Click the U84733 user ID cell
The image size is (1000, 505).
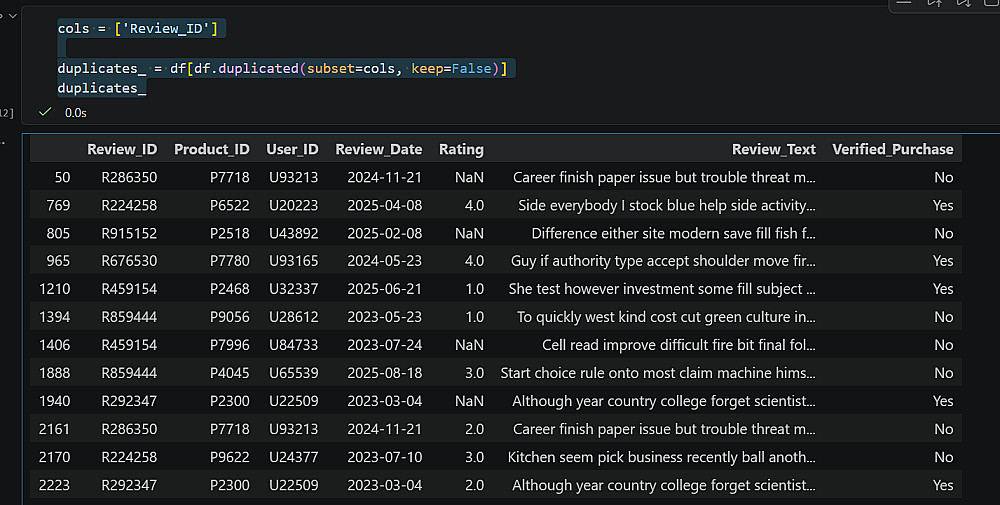292,345
